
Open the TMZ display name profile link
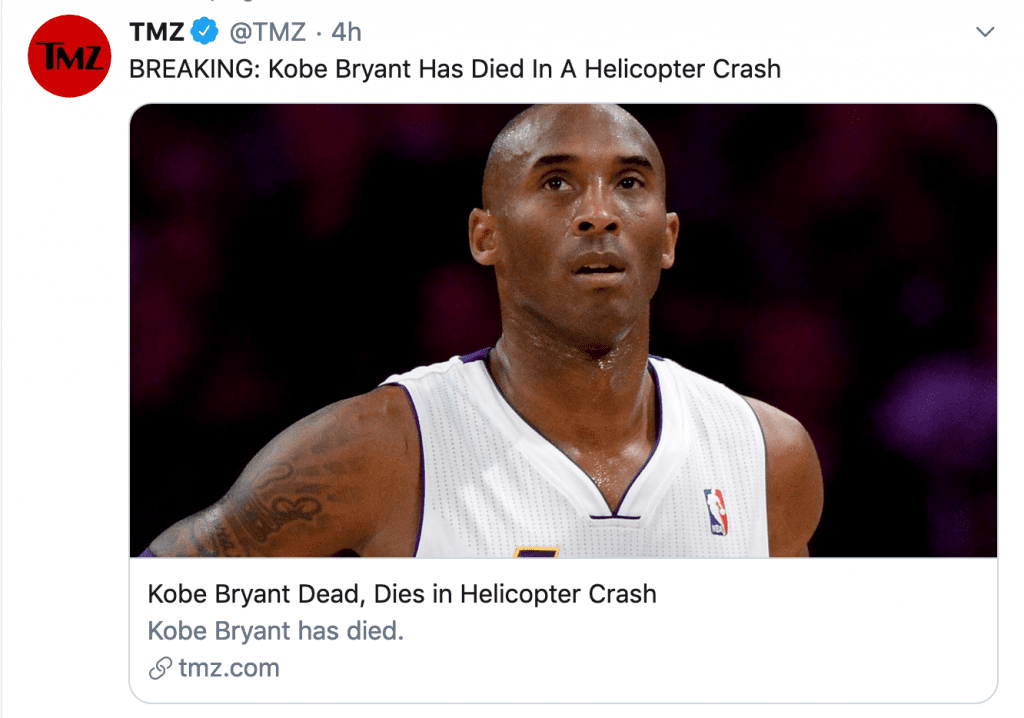click(157, 32)
